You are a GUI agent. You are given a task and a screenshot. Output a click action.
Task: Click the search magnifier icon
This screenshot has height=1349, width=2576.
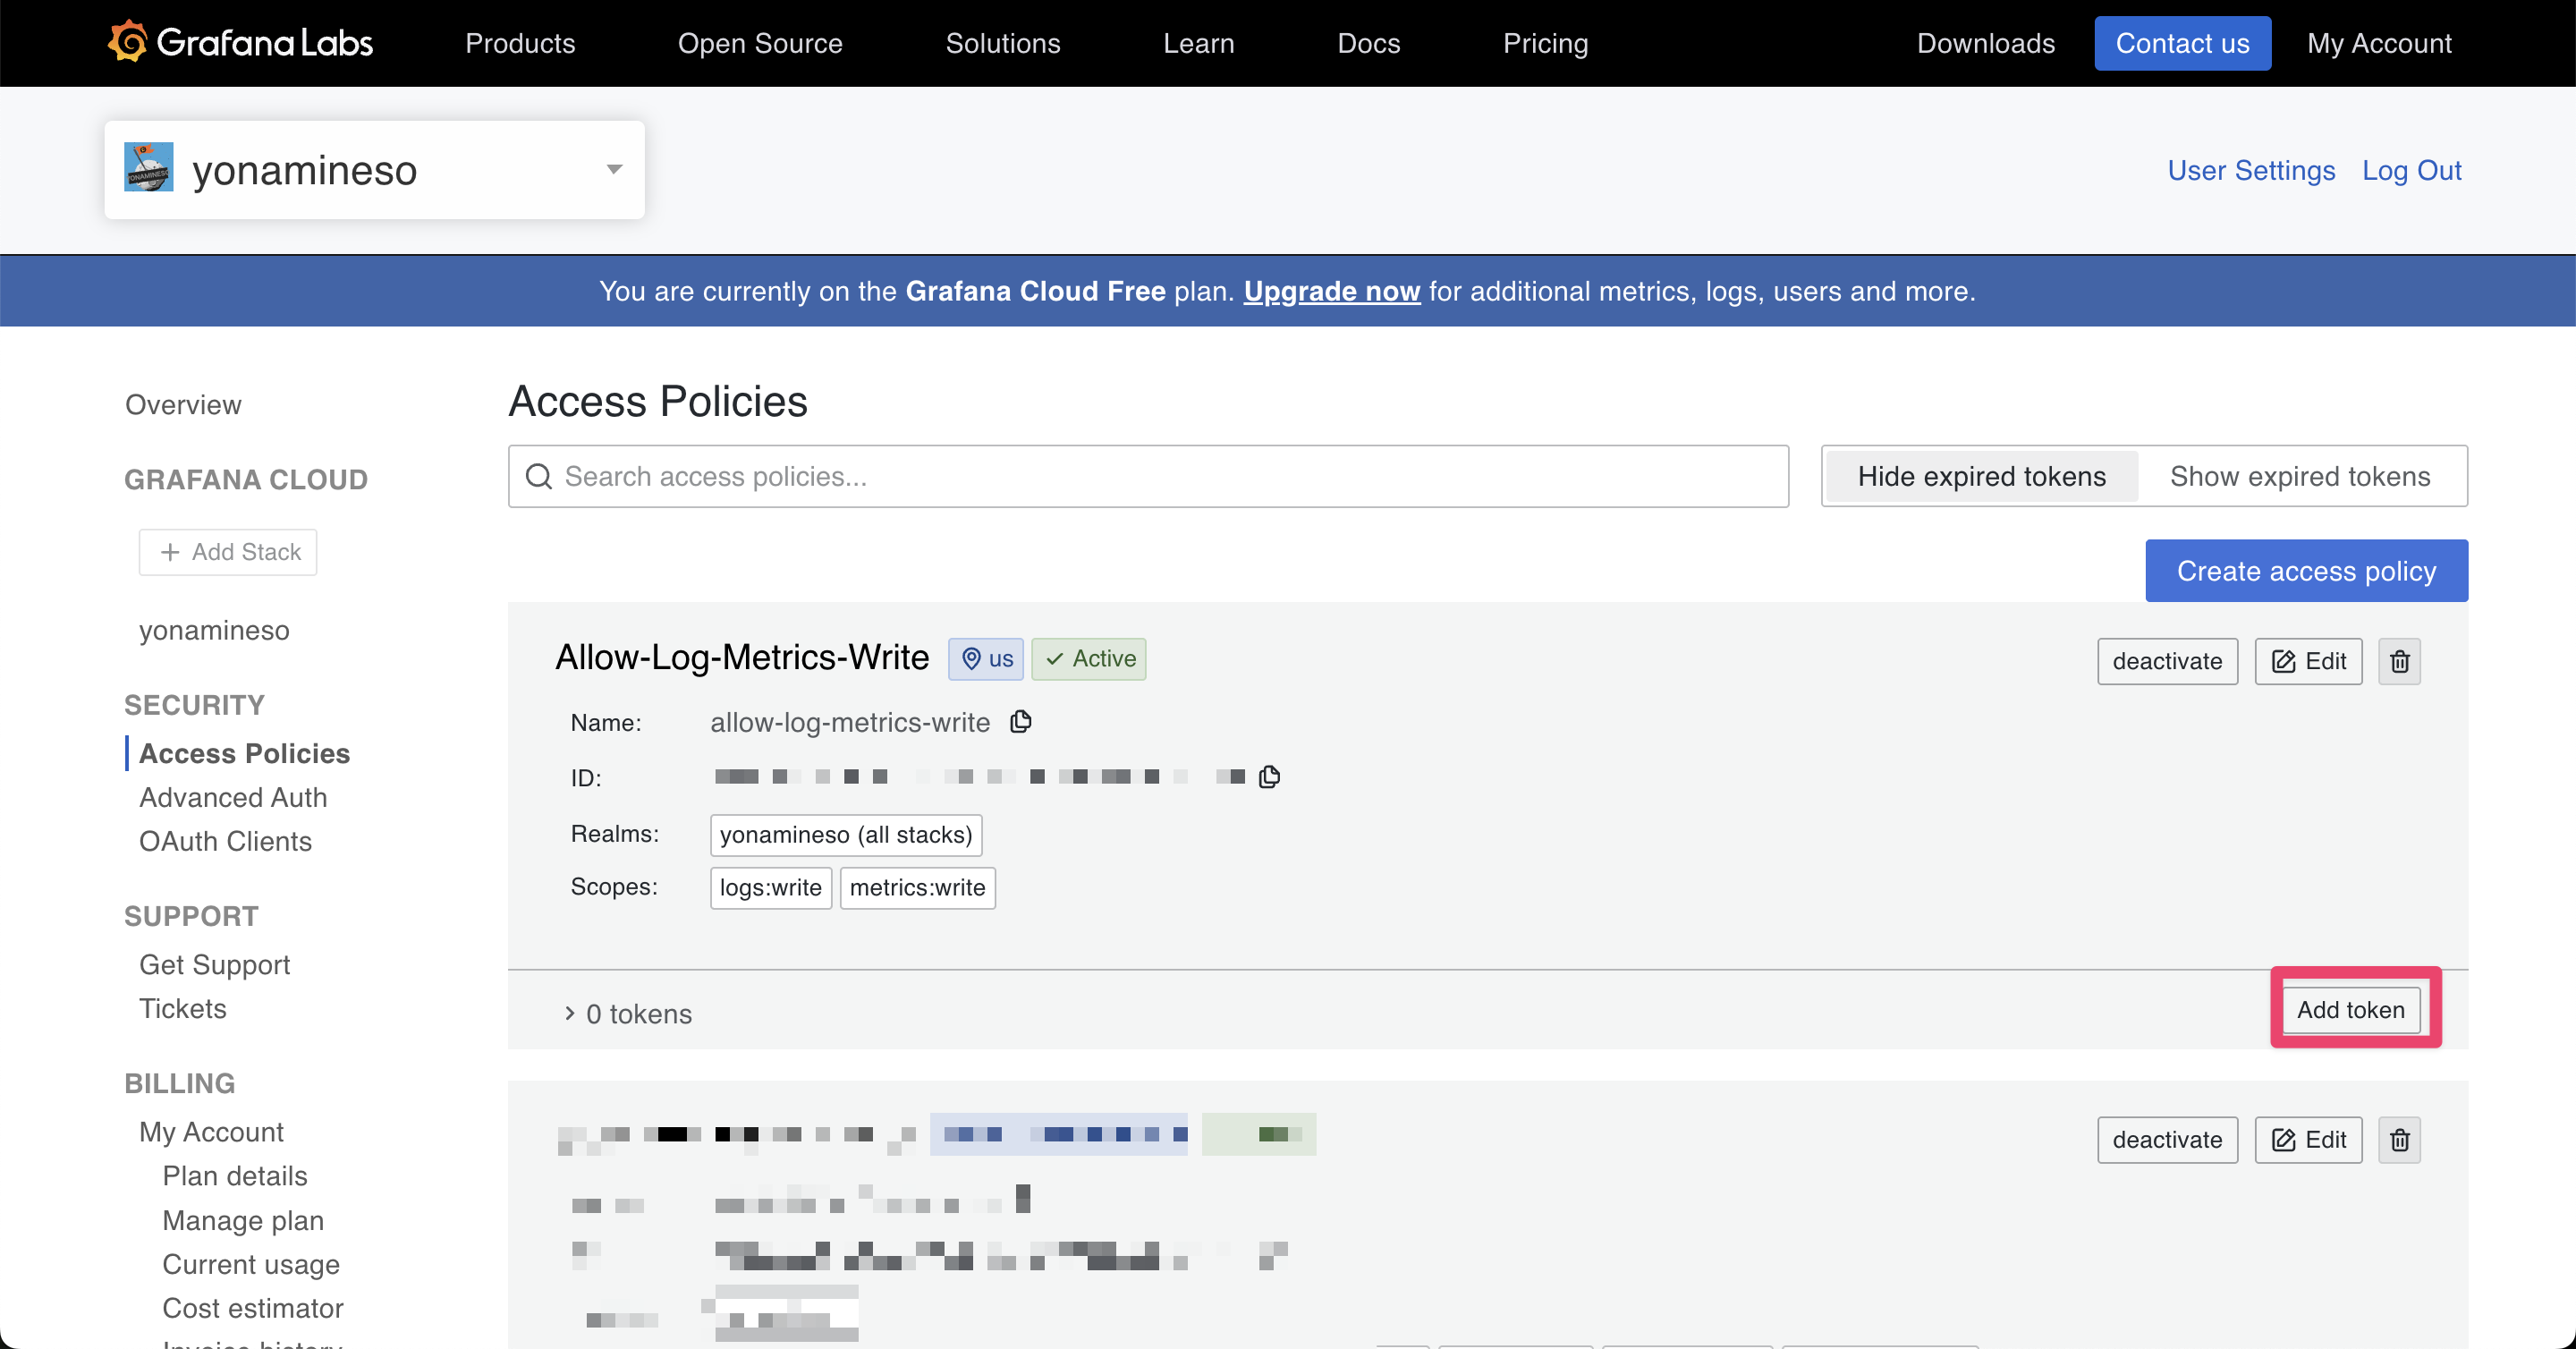point(539,476)
